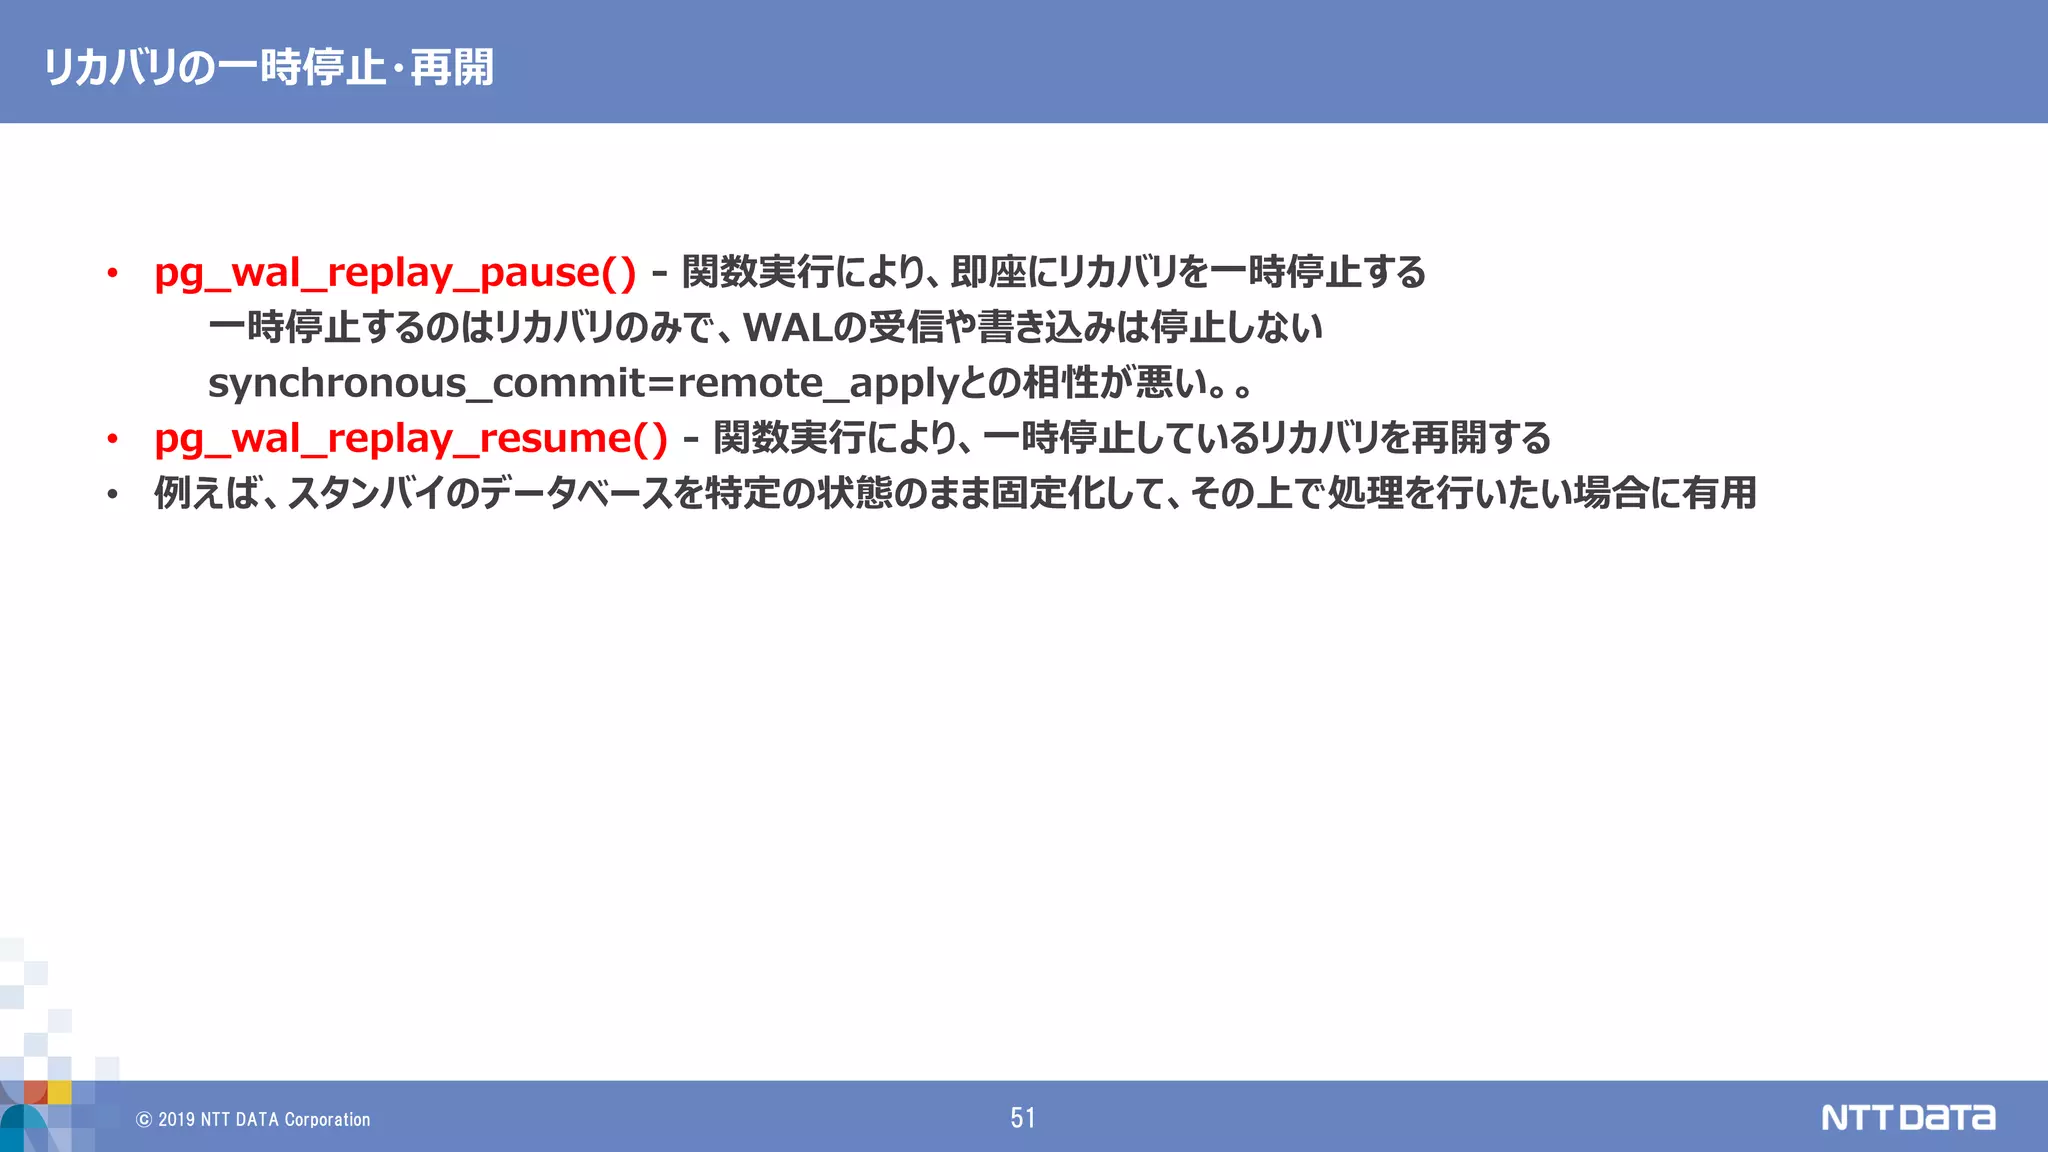Select the red pg_wal_replay_resume() function name
Image resolution: width=2048 pixels, height=1152 pixels.
pos(411,438)
